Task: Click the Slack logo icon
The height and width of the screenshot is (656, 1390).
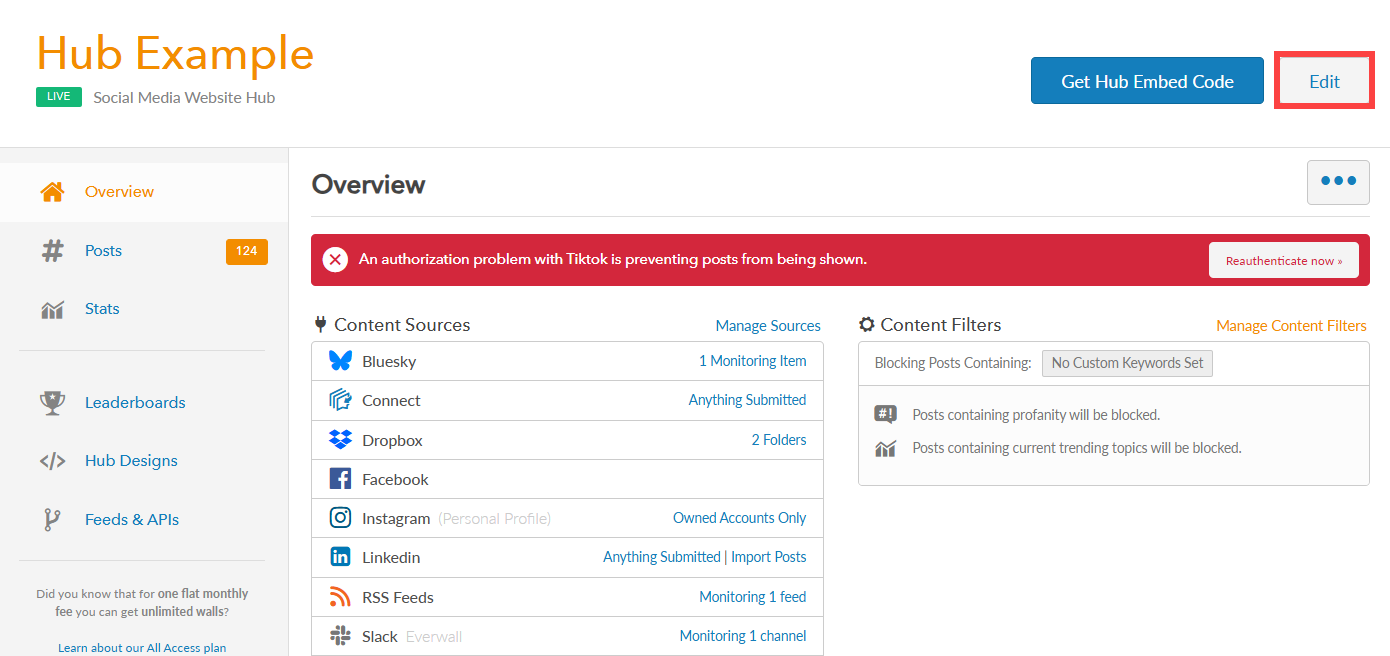Action: pyautogui.click(x=340, y=636)
